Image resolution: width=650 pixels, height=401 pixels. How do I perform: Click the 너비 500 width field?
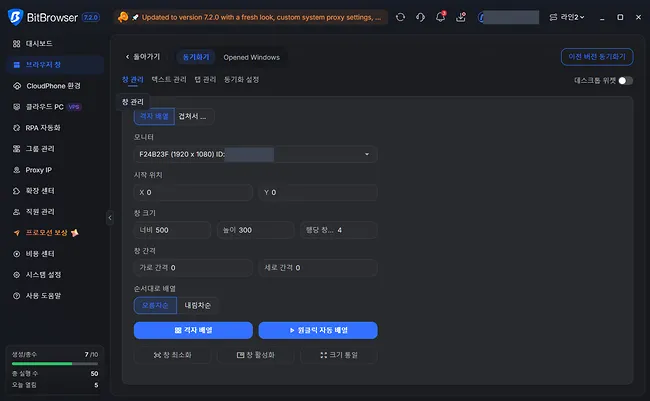click(172, 230)
